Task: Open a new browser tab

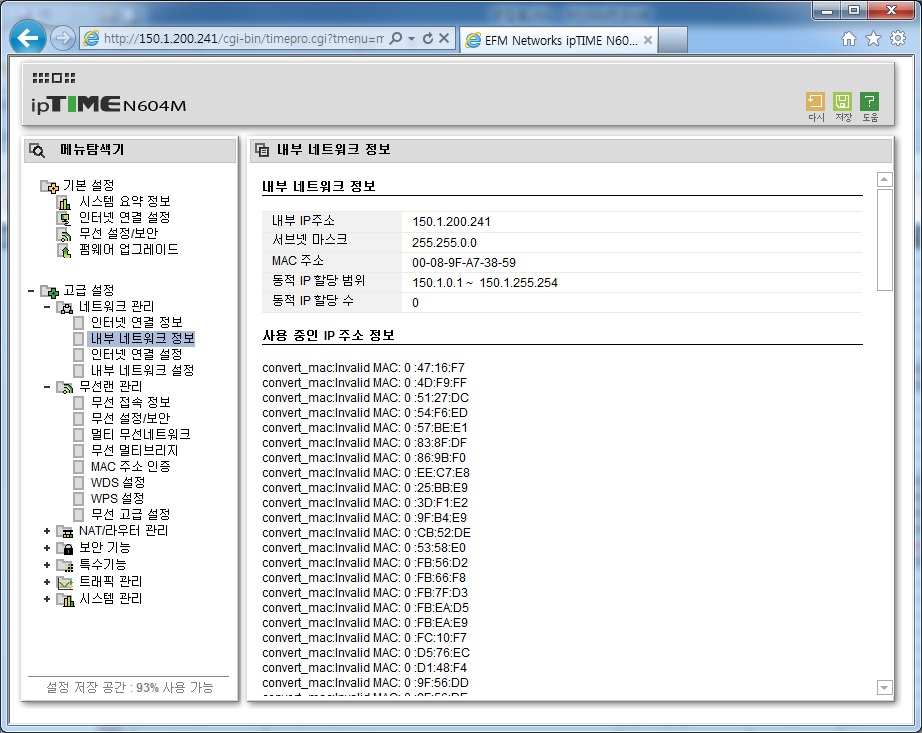Action: (x=673, y=40)
